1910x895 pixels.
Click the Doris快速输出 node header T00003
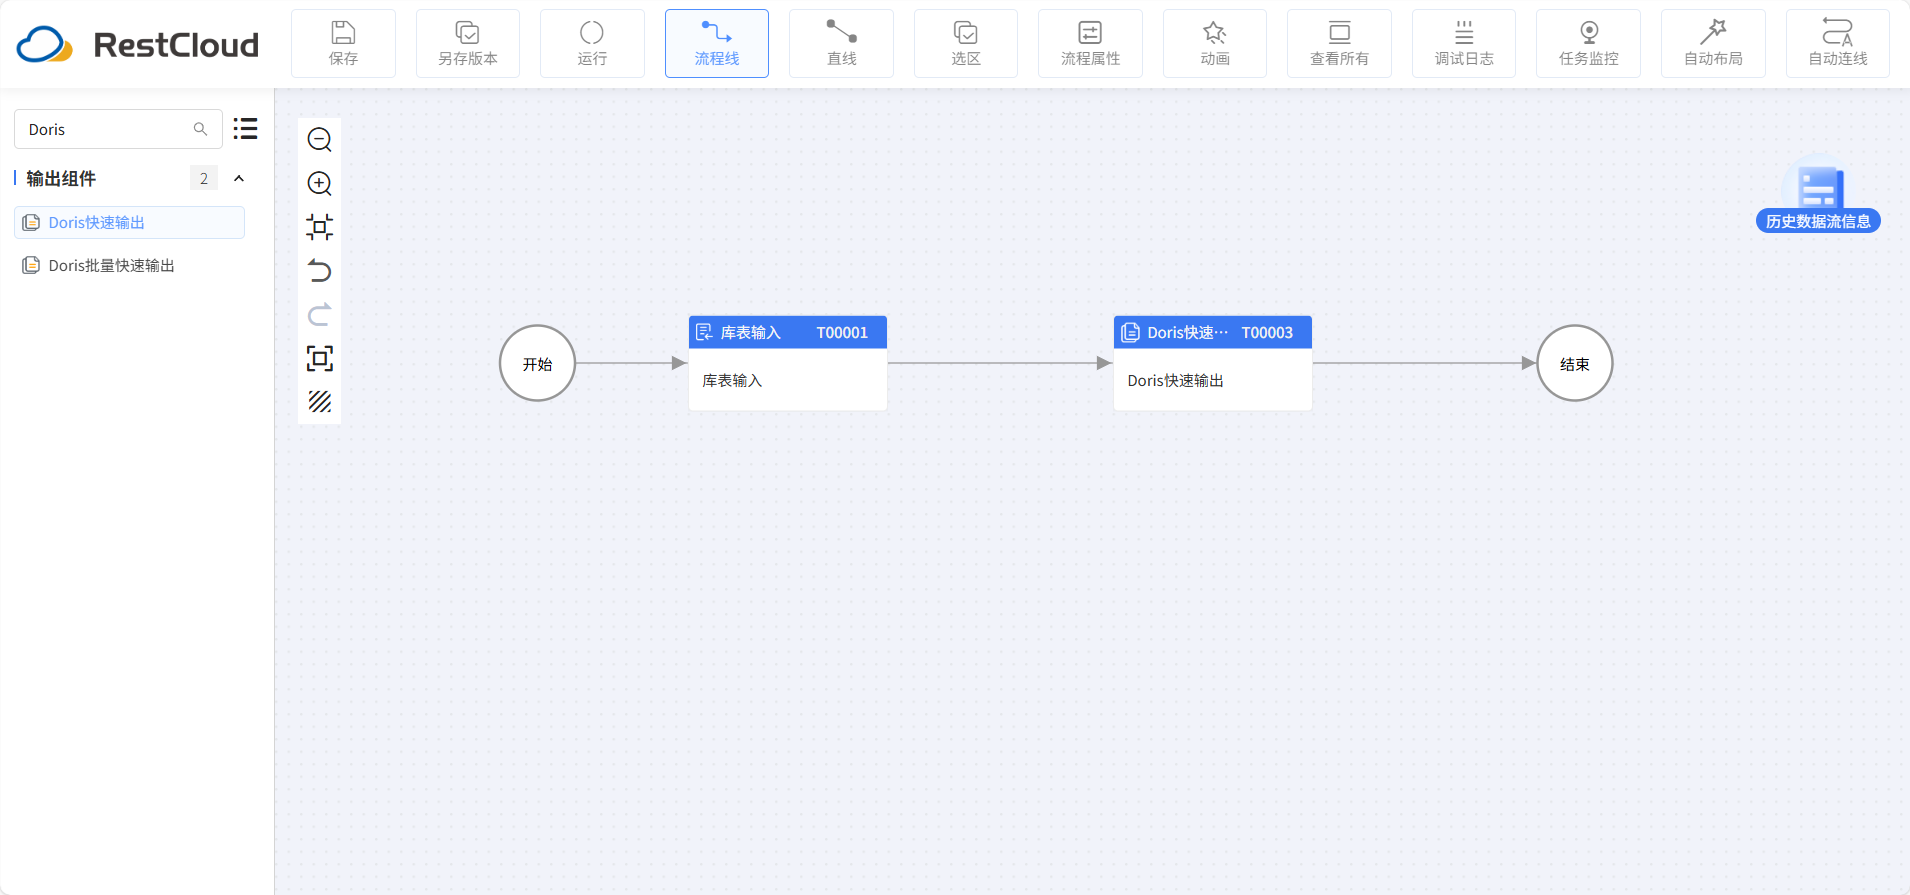[x=1213, y=332]
